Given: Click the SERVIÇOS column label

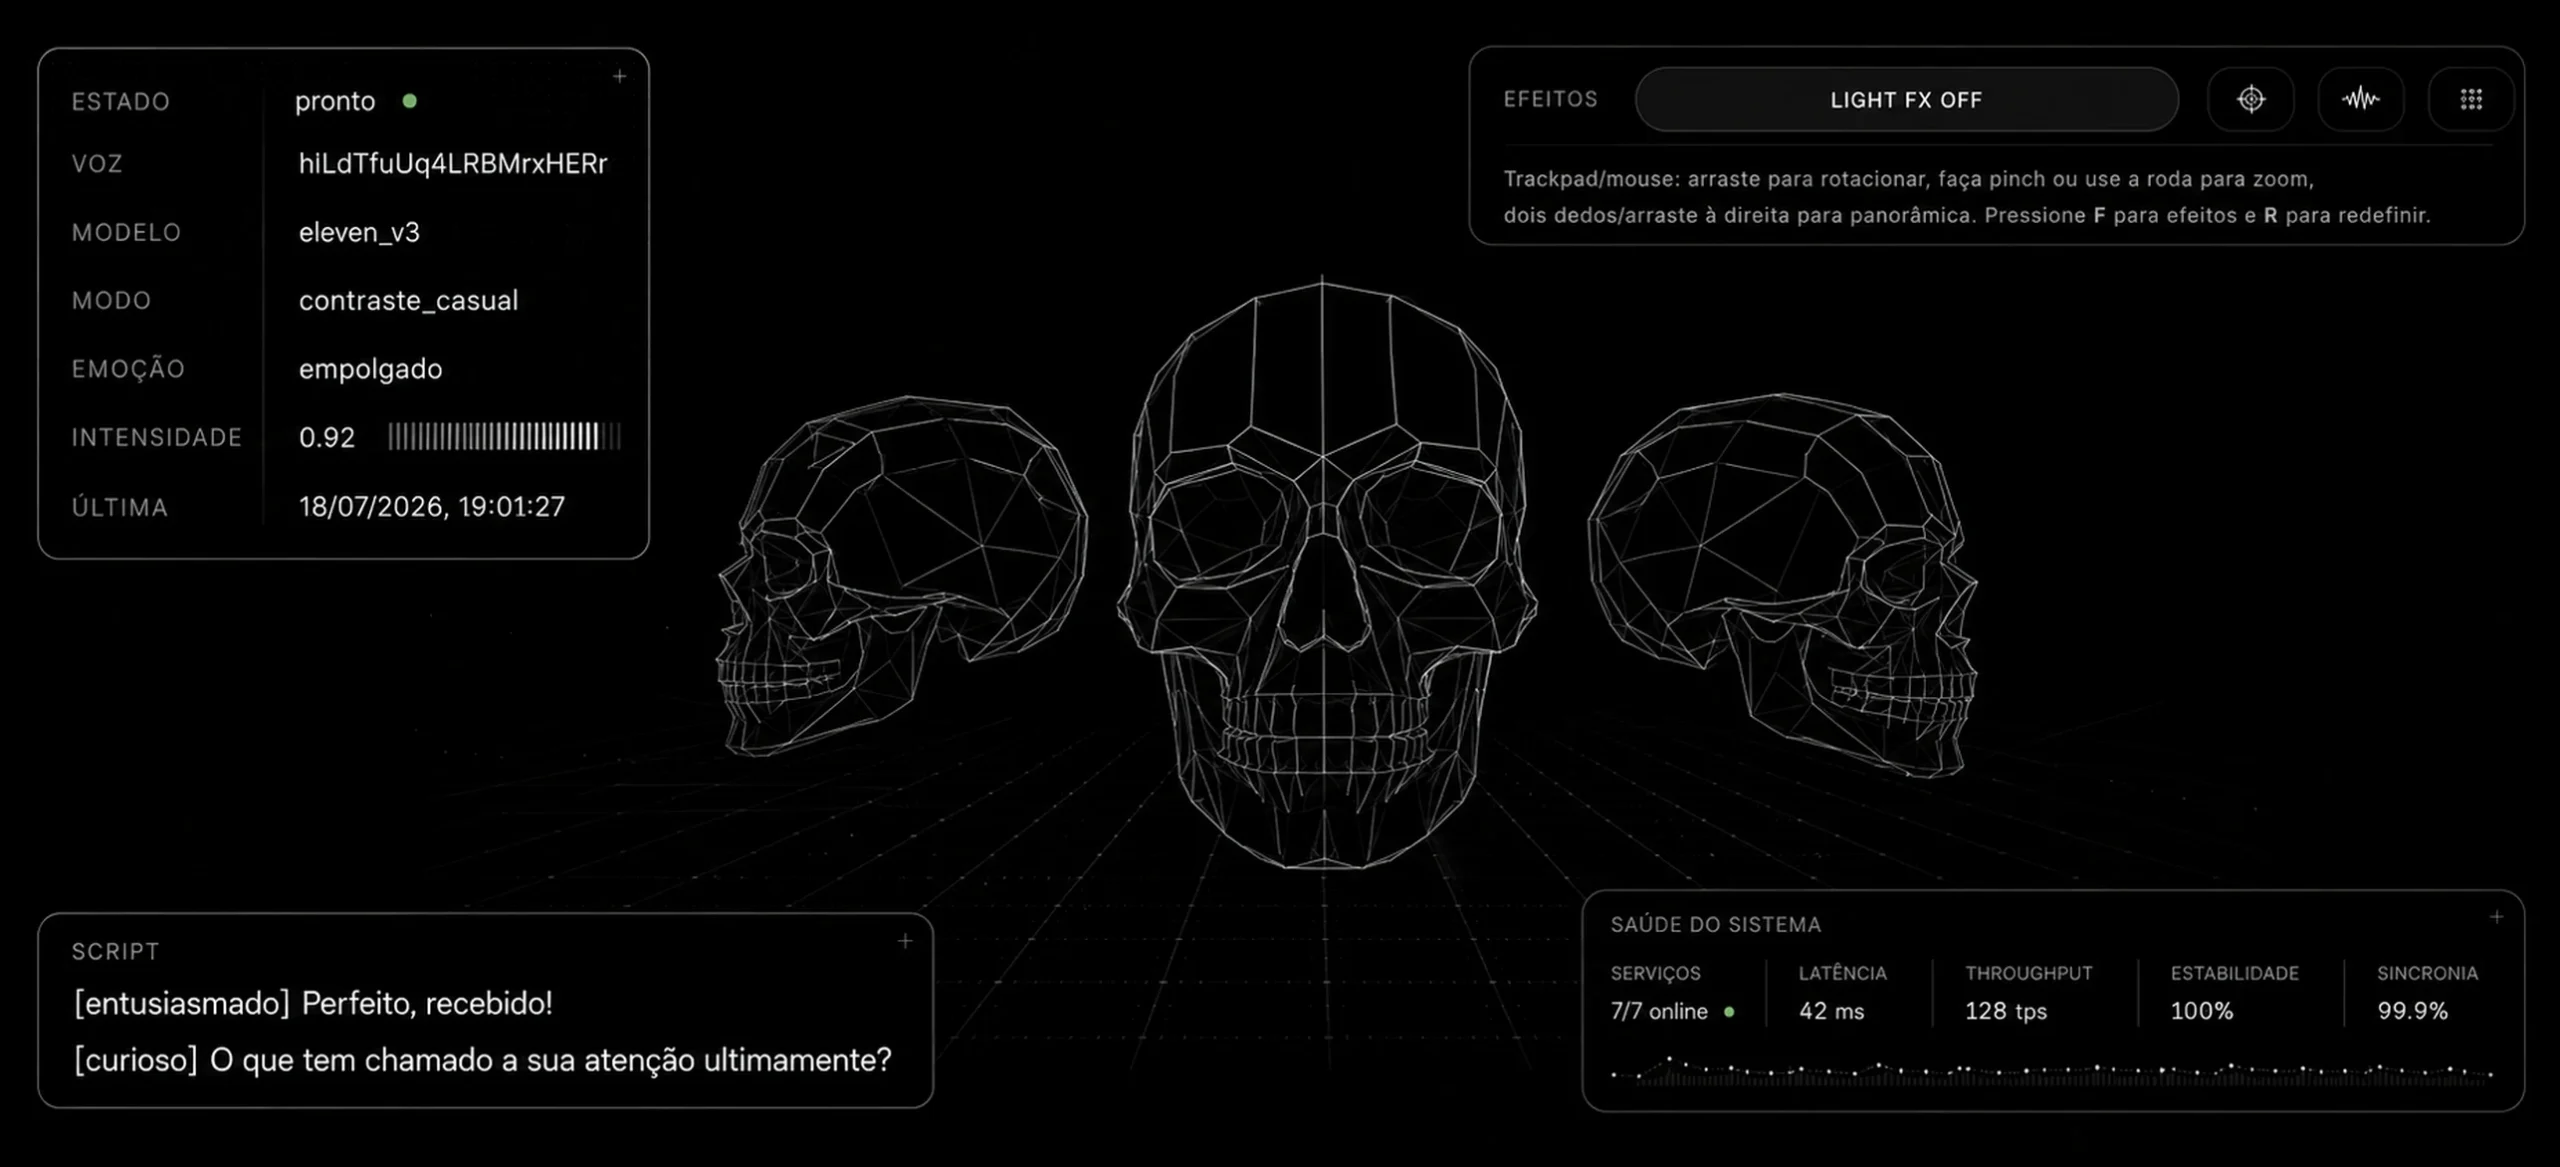Looking at the screenshot, I should click(1655, 973).
